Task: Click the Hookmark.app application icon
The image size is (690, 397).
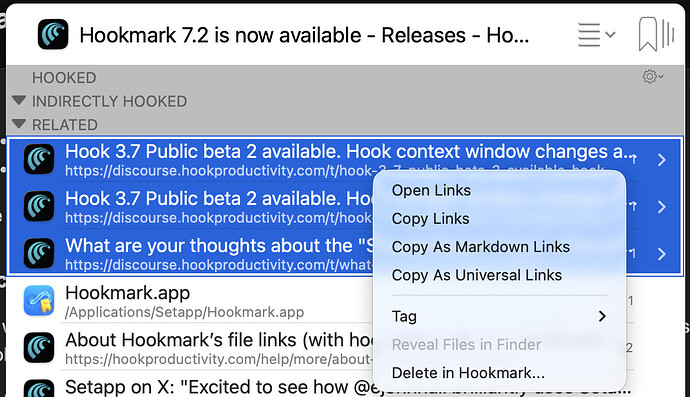Action: pos(39,301)
